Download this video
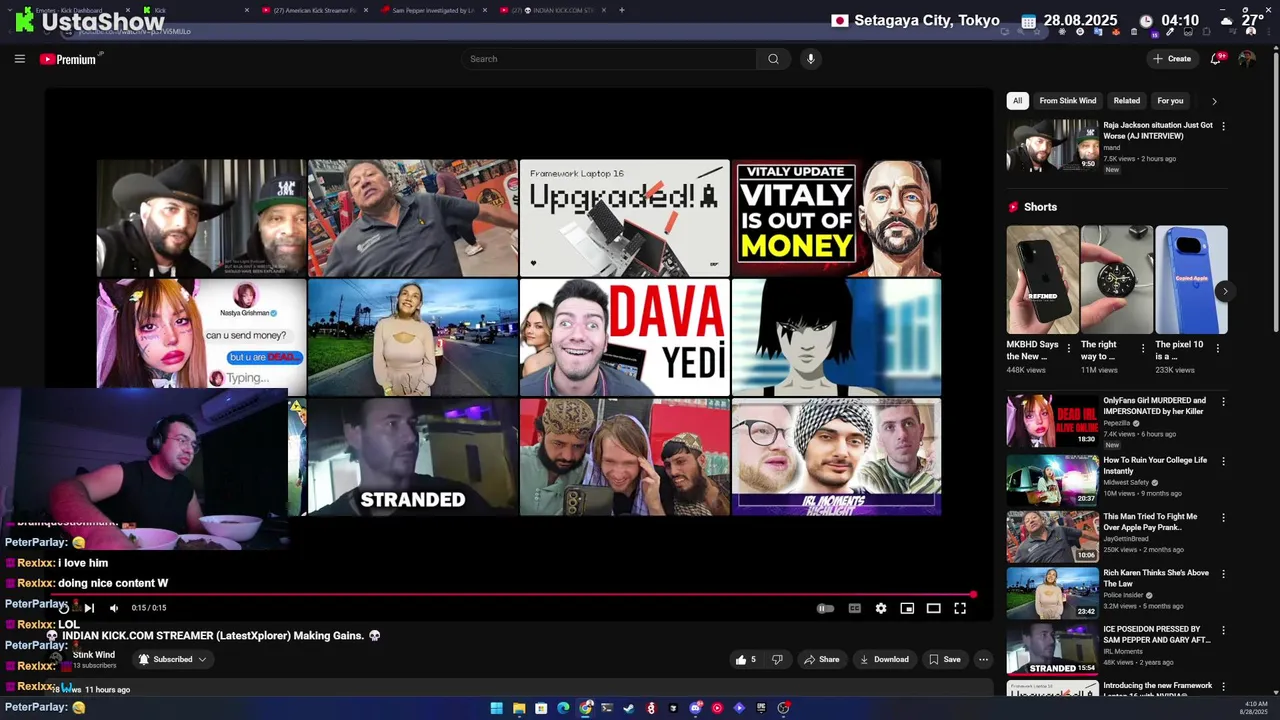Screen dimensions: 1280x720 click(x=884, y=659)
